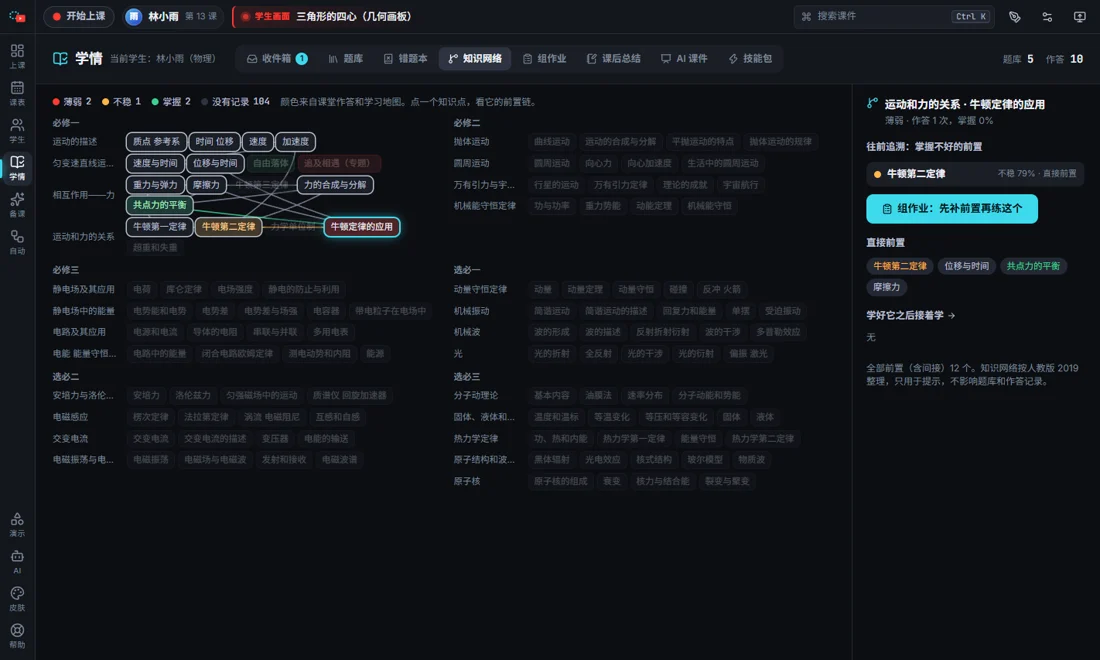Click 掌握 2 green legend item
Screen dimensions: 1100x660
(x=171, y=102)
